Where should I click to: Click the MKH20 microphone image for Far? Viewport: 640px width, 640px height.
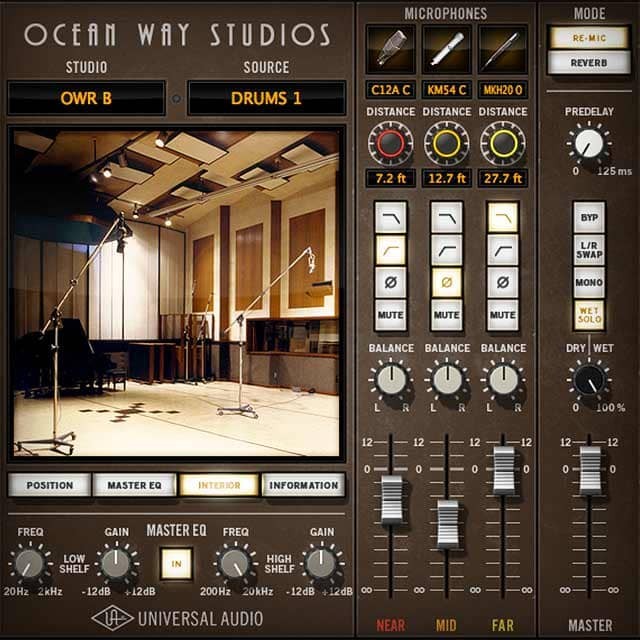(502, 48)
